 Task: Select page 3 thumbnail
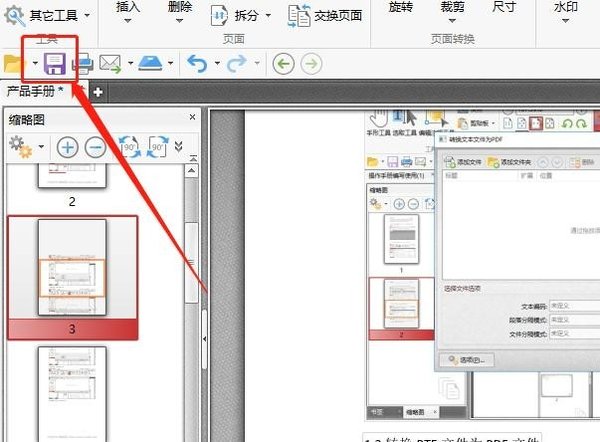click(72, 267)
